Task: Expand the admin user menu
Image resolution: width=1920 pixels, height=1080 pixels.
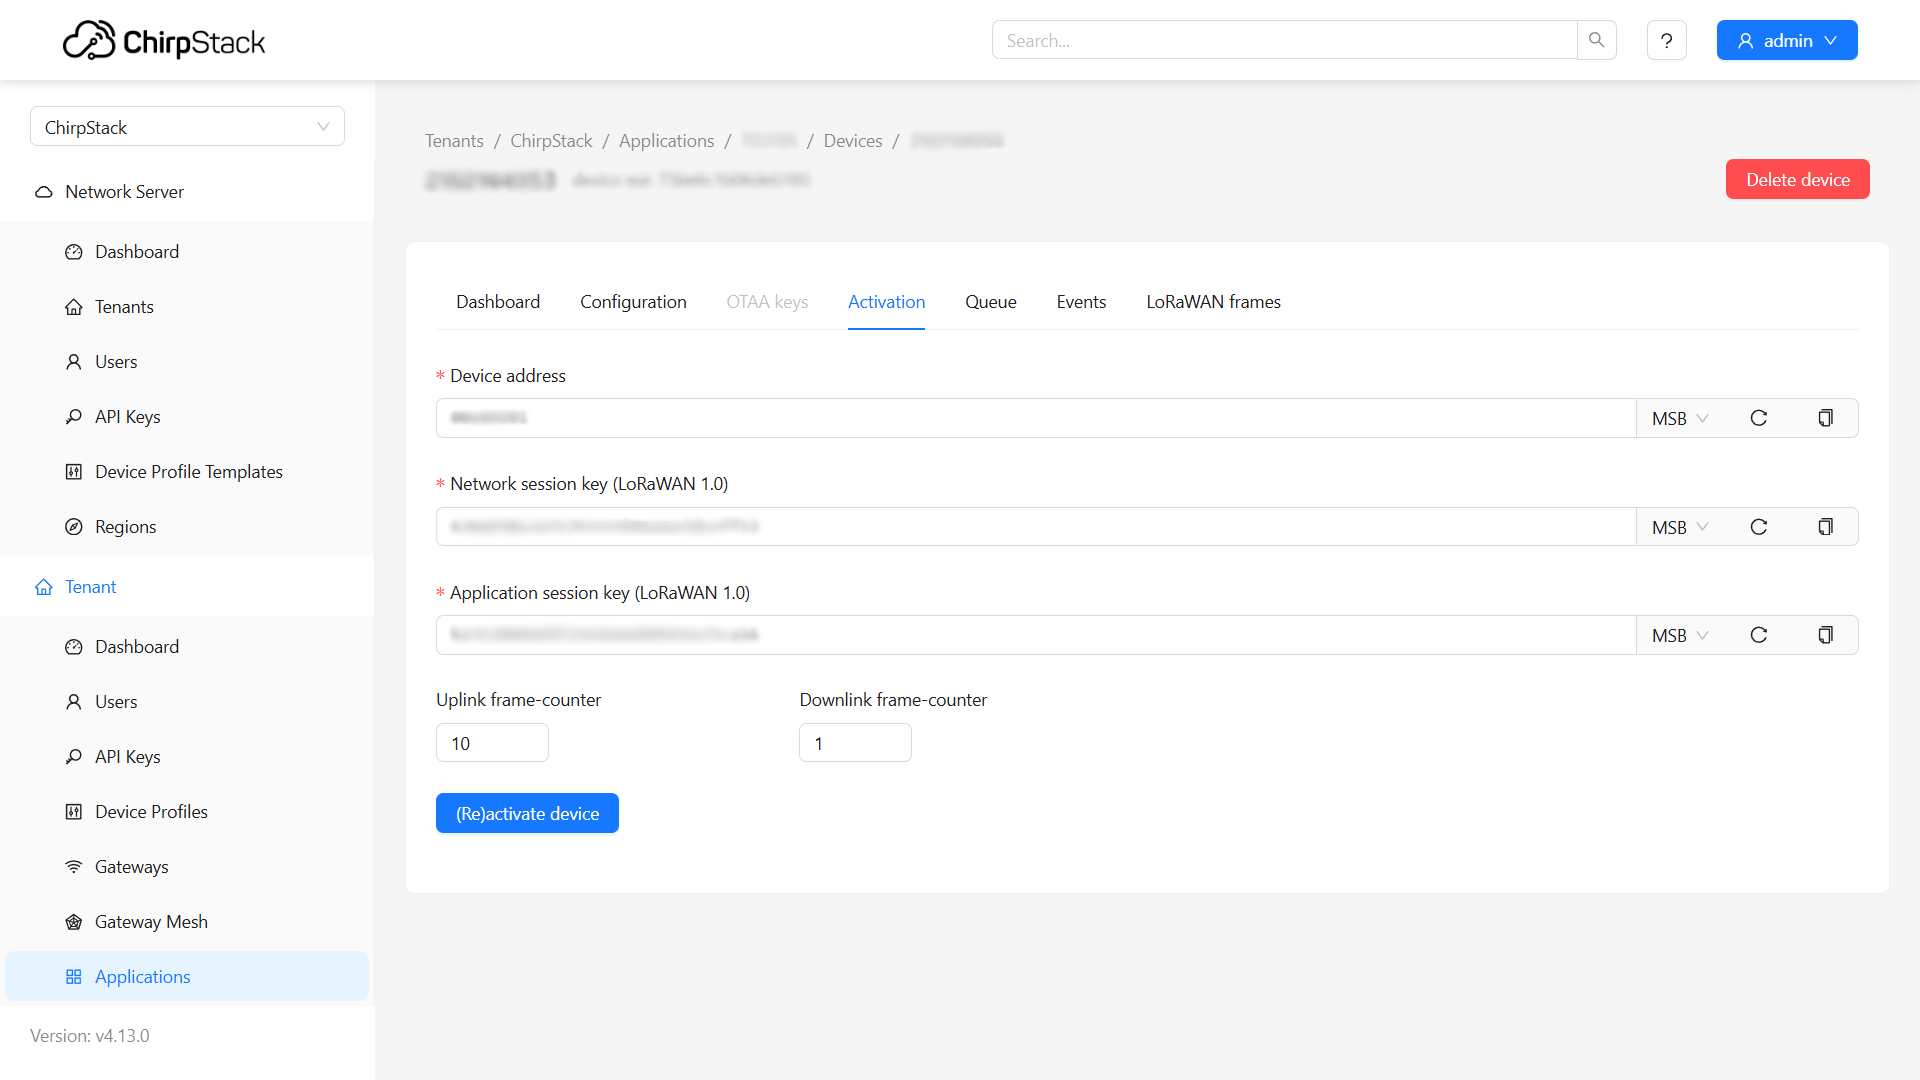Action: 1786,40
